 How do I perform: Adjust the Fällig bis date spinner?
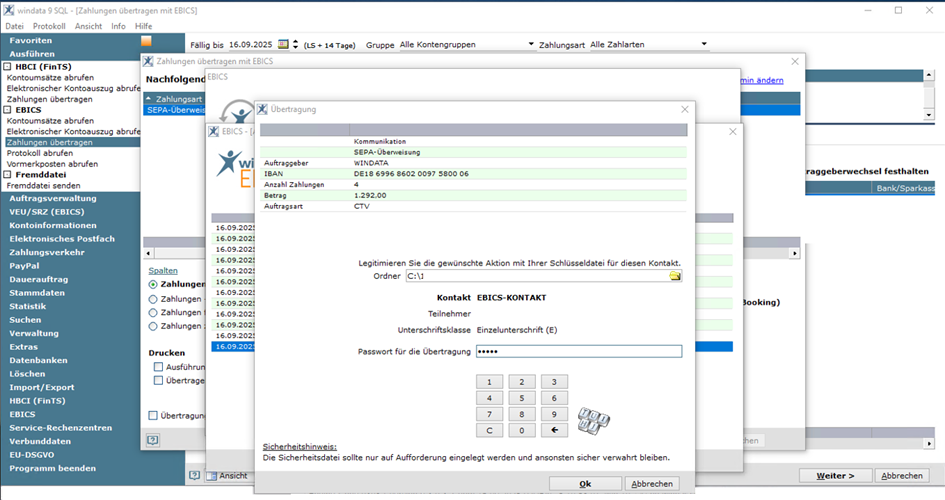[x=296, y=45]
